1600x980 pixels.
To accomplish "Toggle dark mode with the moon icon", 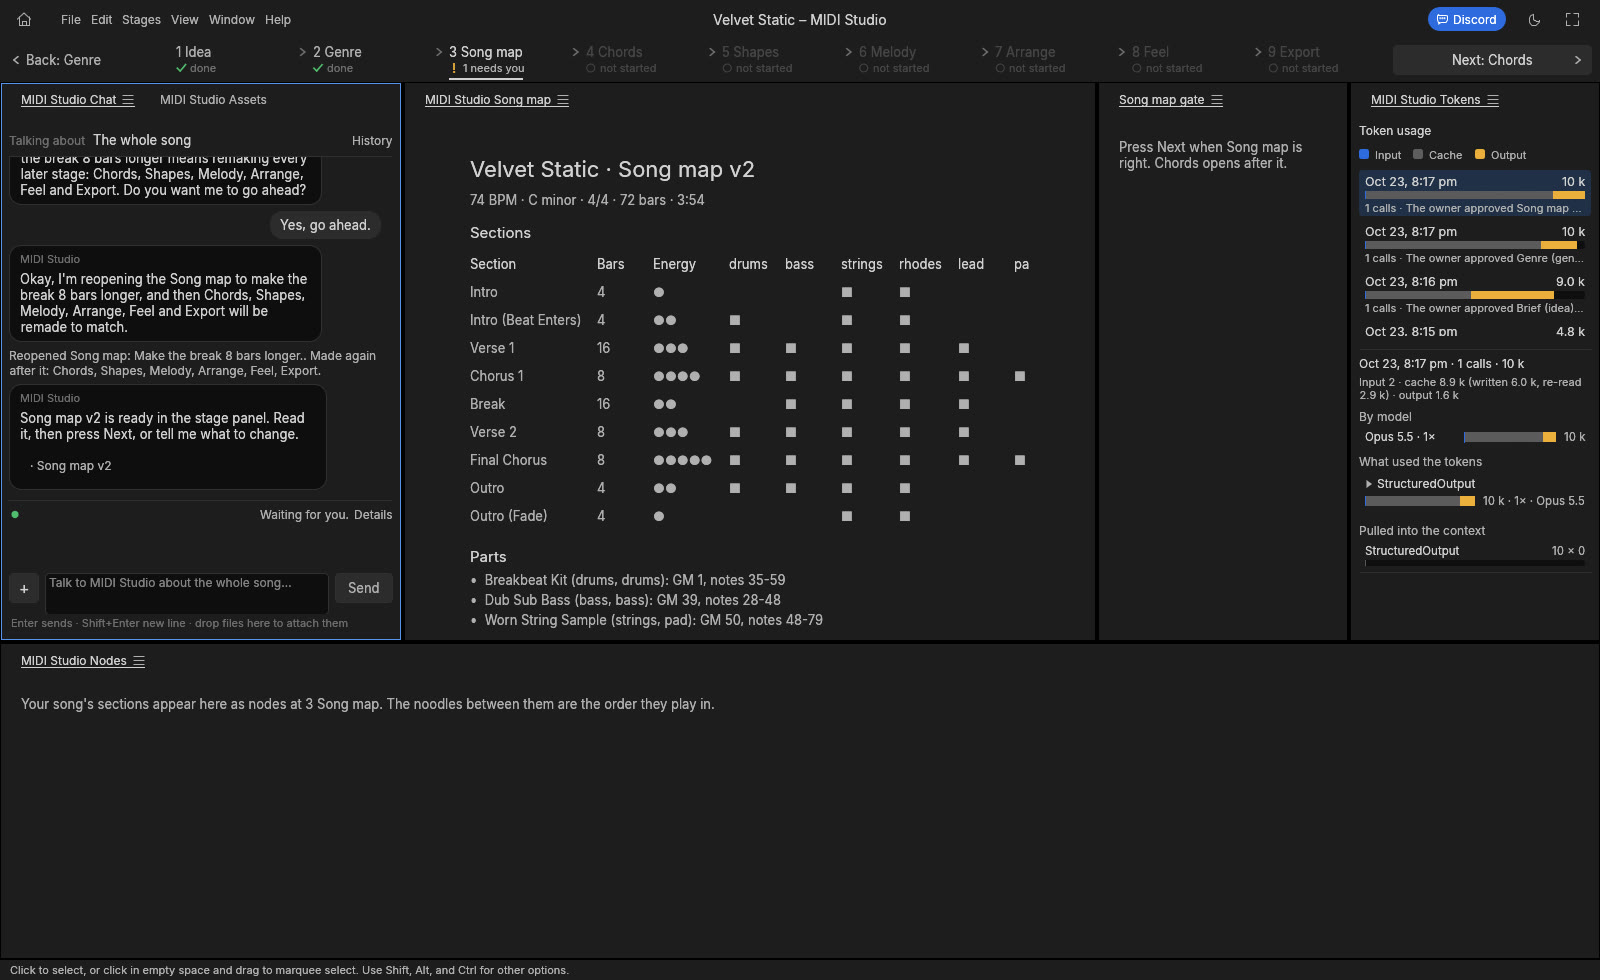I will coord(1534,19).
